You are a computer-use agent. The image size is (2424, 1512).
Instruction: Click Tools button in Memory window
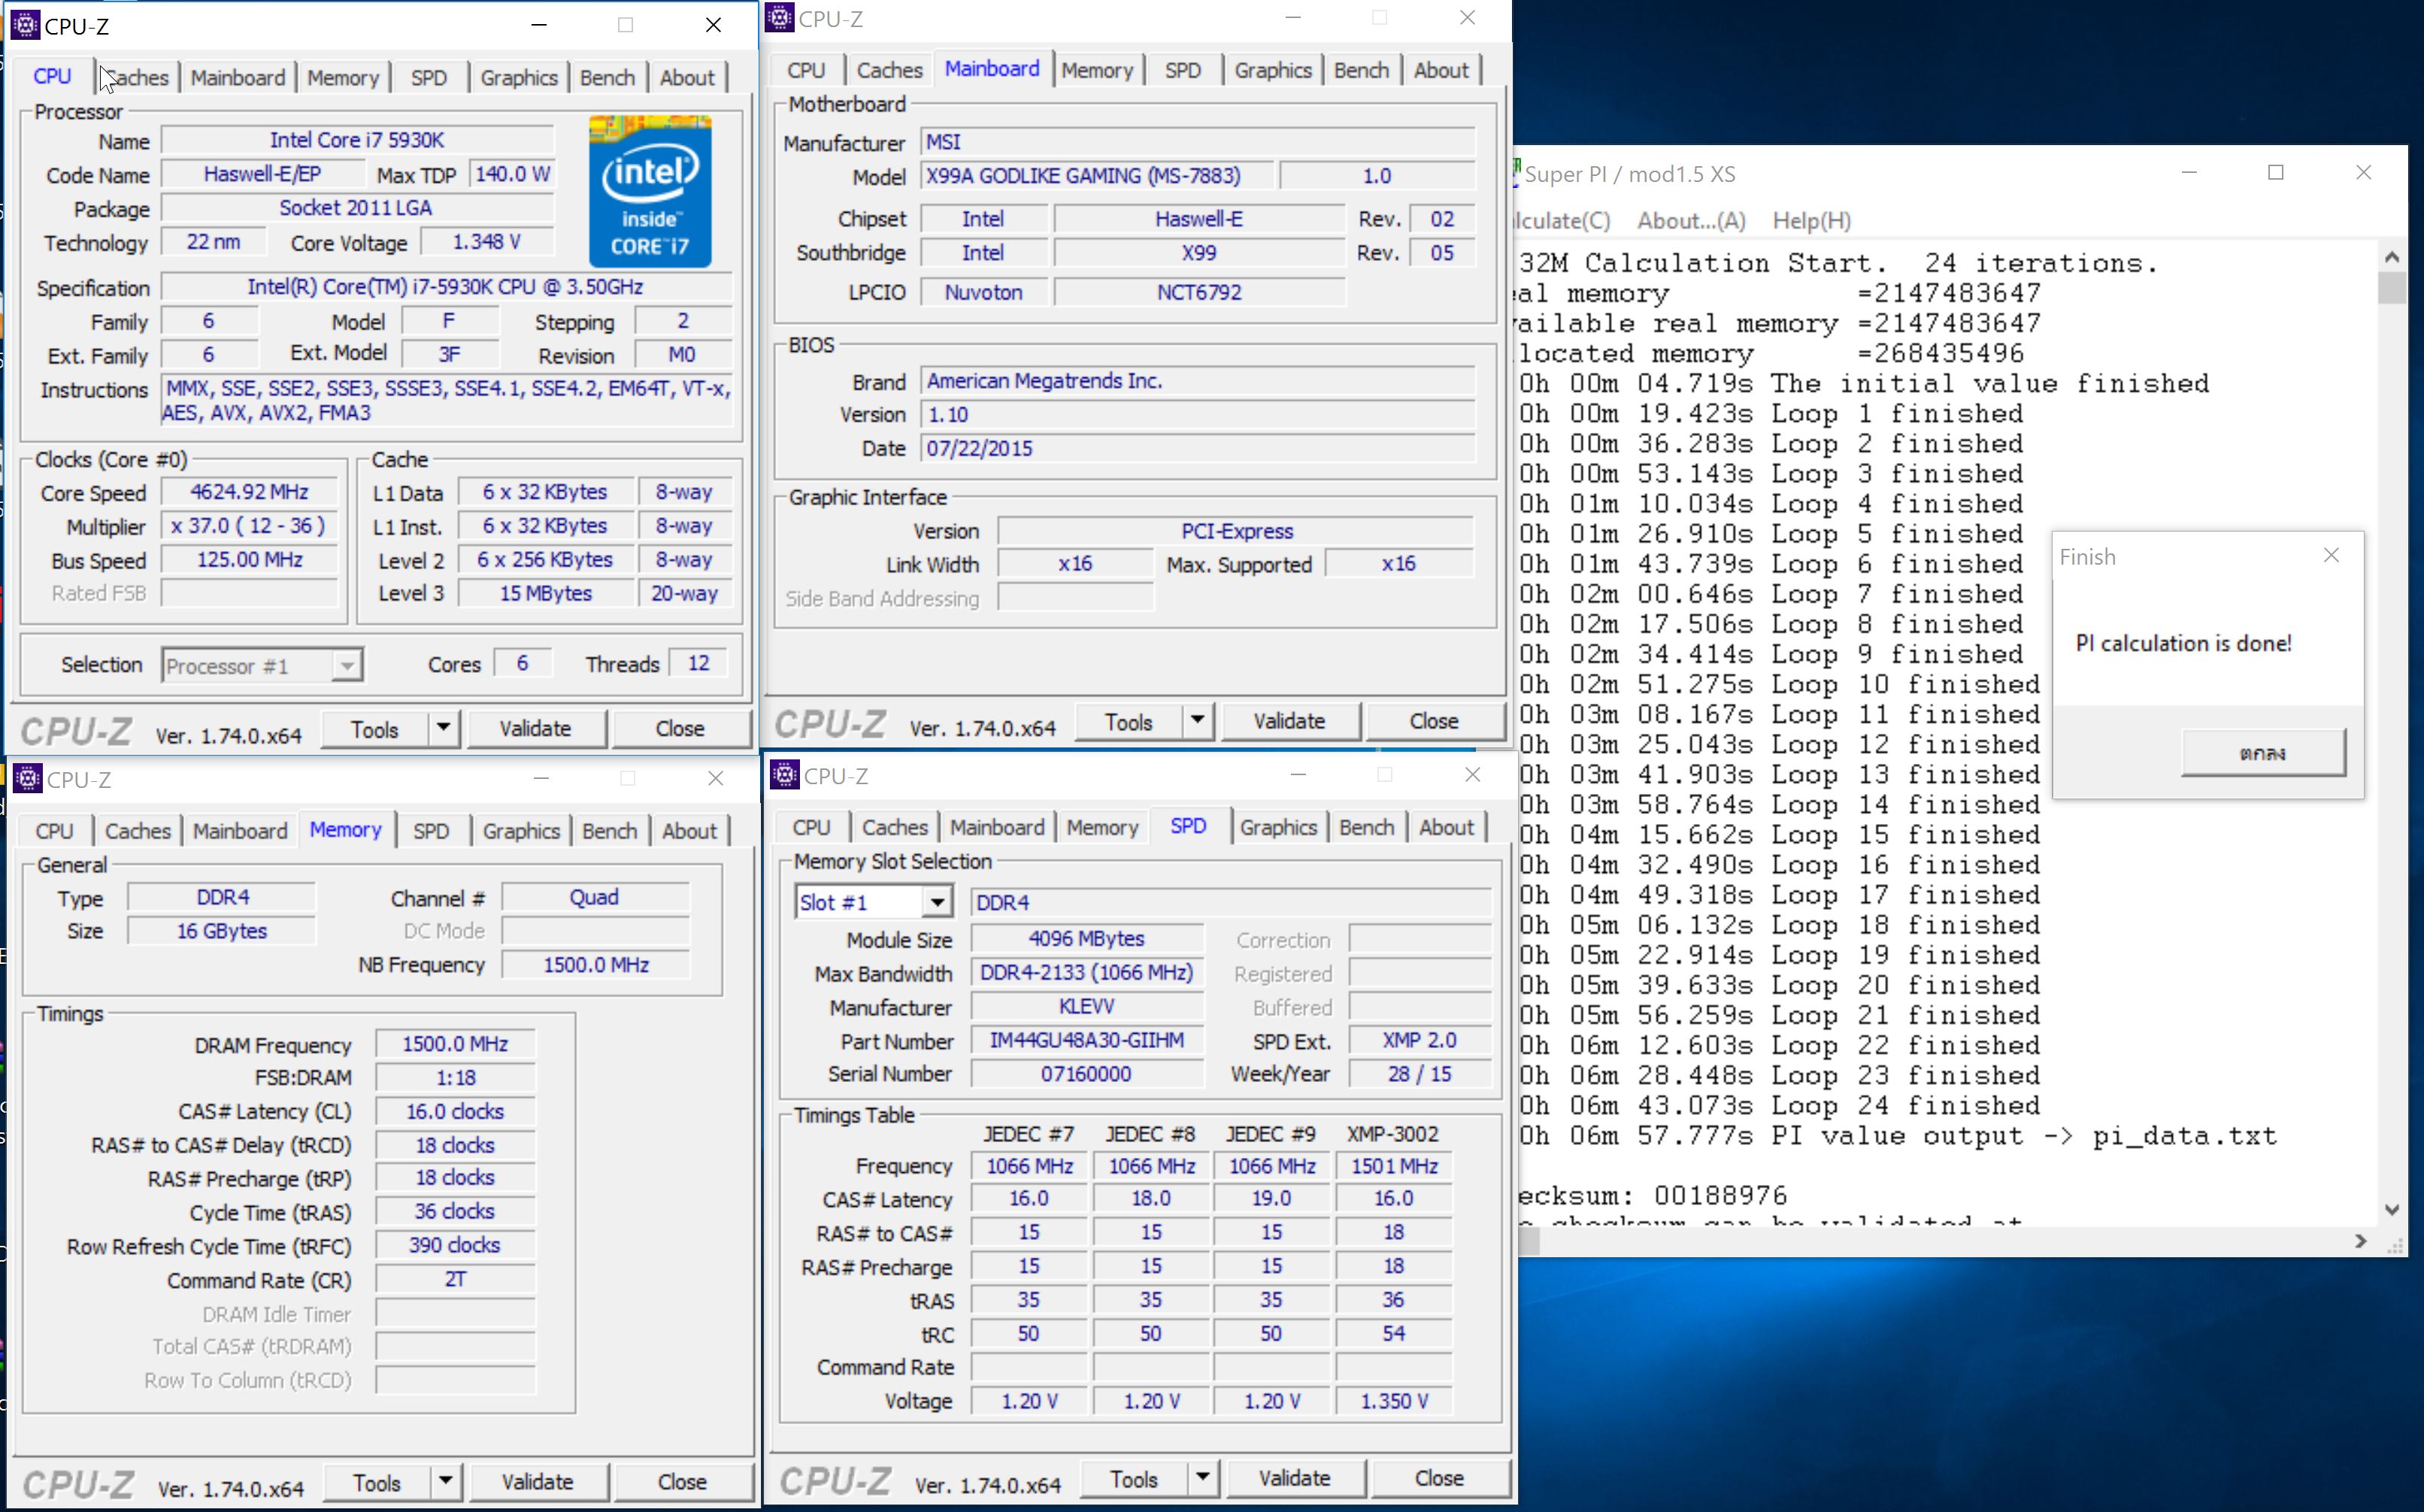pos(377,1481)
